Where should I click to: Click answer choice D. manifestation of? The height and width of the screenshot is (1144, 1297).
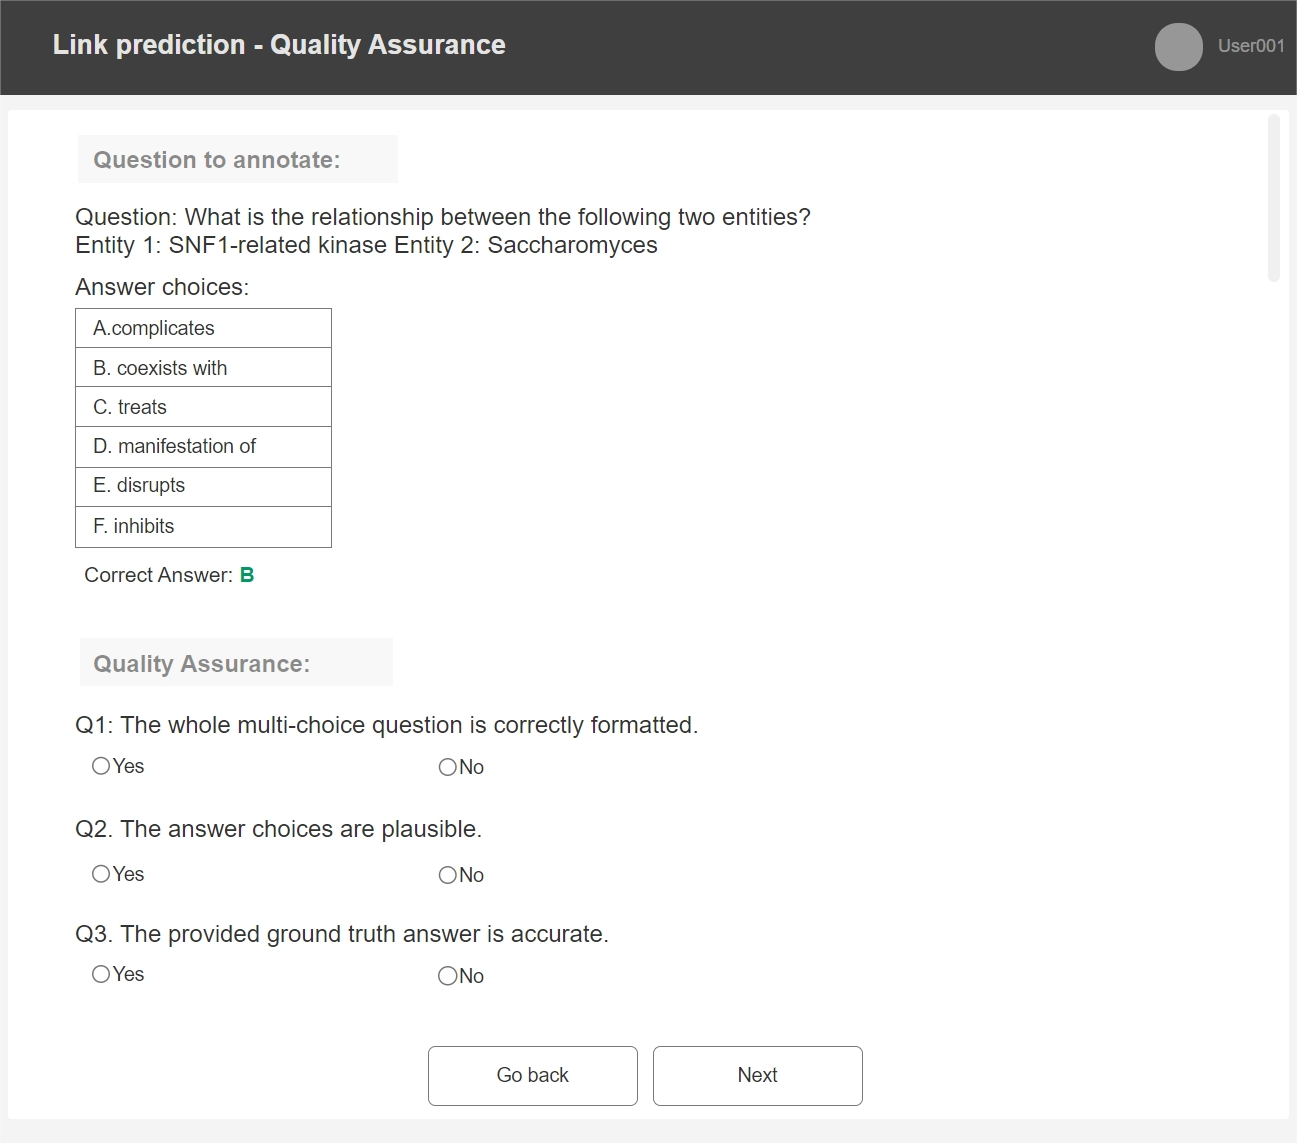[203, 446]
